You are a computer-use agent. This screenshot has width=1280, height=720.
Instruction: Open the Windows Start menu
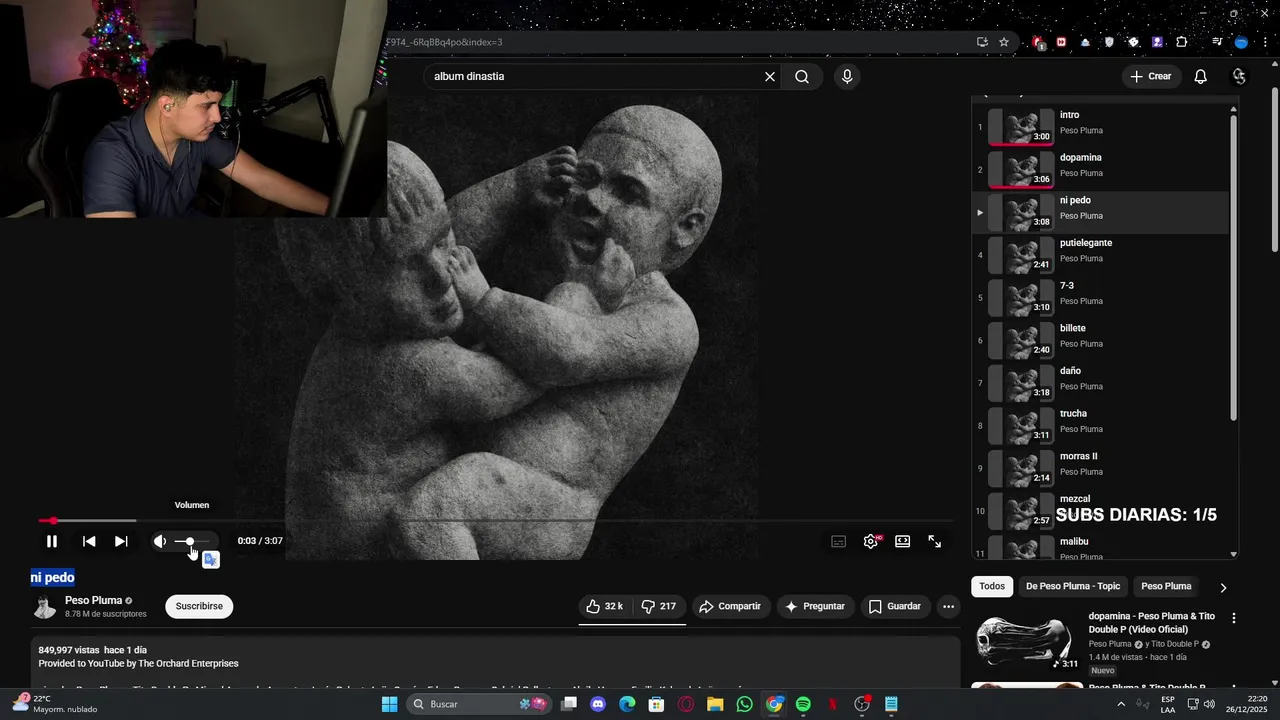(x=389, y=704)
